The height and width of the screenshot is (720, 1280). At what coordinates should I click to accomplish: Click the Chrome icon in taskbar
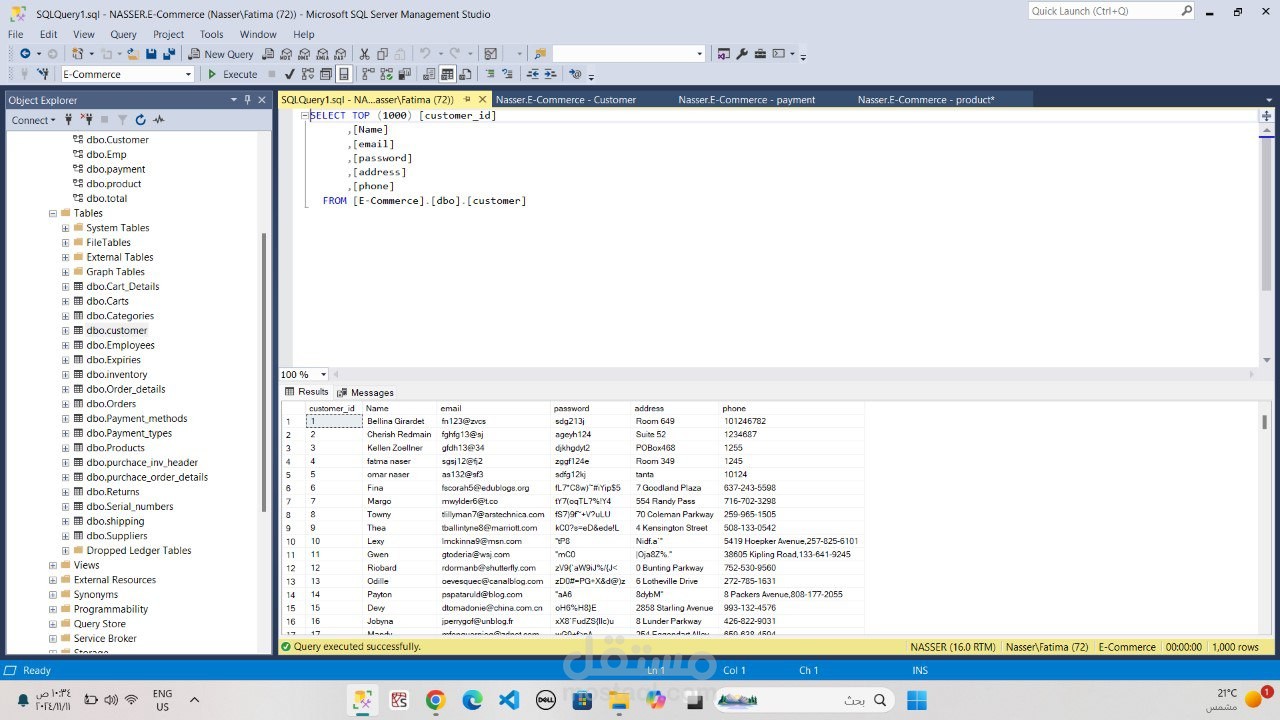tap(435, 700)
